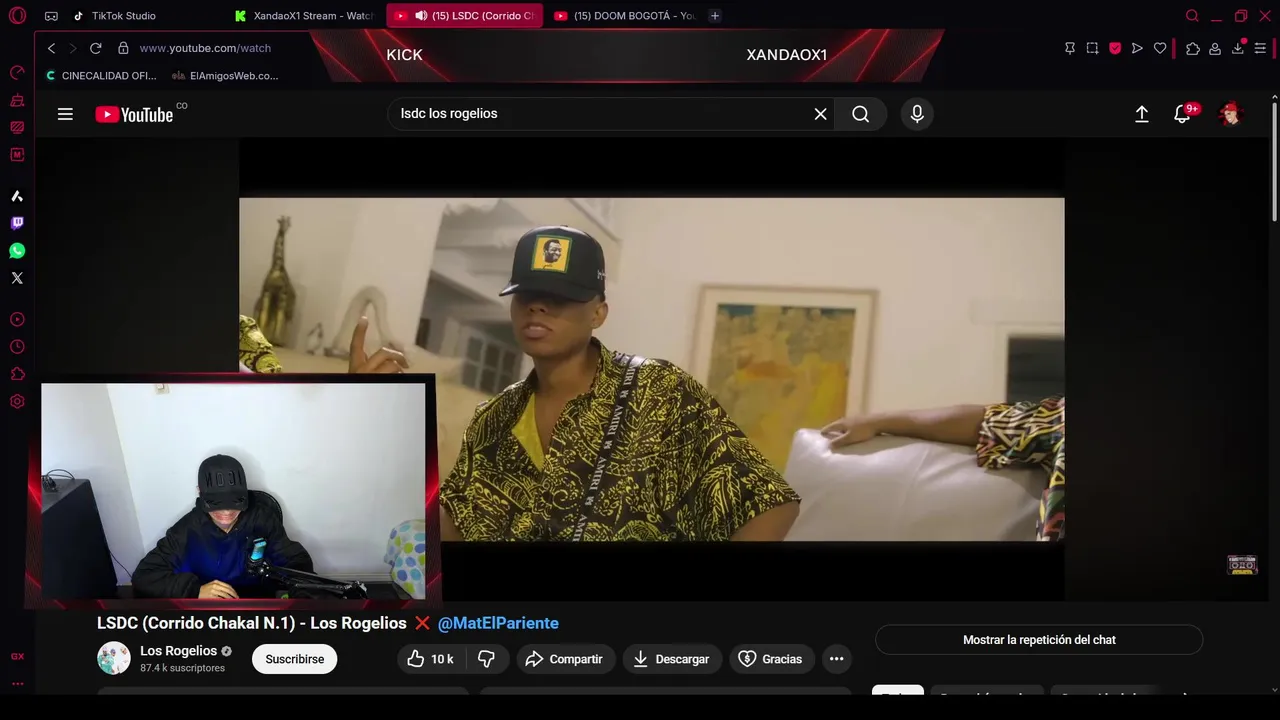Image resolution: width=1280 pixels, height=720 pixels.
Task: Open the Los Rogelios channel name
Action: click(178, 651)
